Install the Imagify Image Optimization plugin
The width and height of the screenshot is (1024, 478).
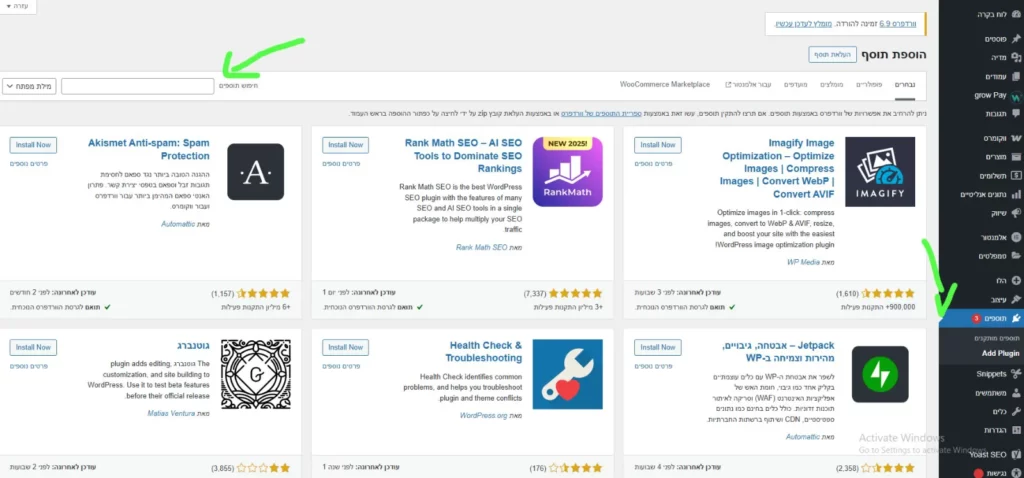(x=658, y=144)
